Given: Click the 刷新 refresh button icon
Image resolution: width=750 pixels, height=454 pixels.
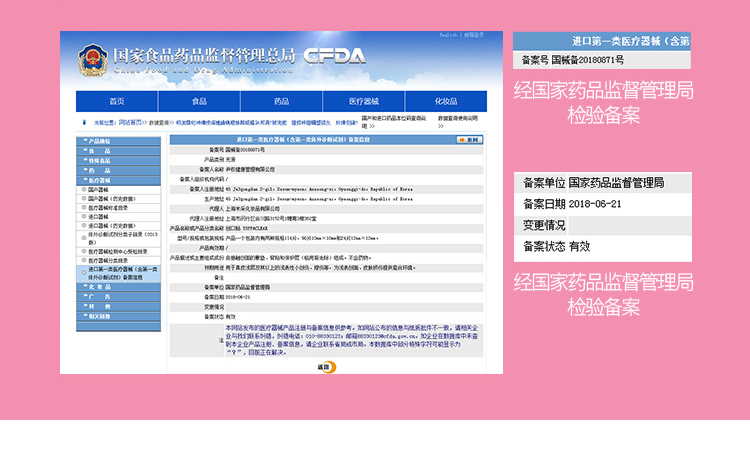Looking at the screenshot, I should pos(467,140).
